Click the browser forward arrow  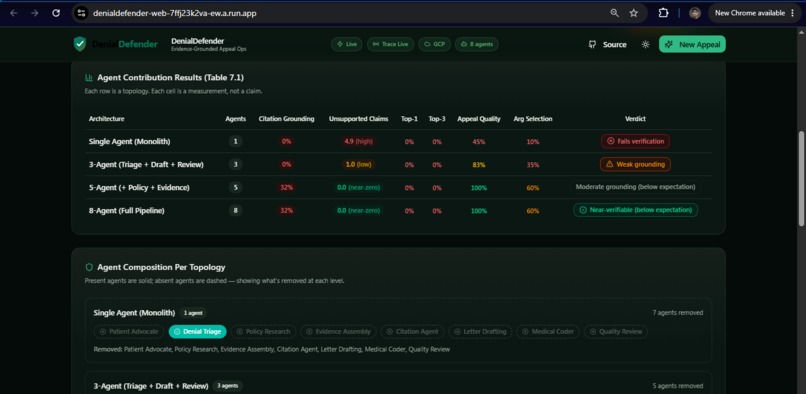click(x=35, y=13)
